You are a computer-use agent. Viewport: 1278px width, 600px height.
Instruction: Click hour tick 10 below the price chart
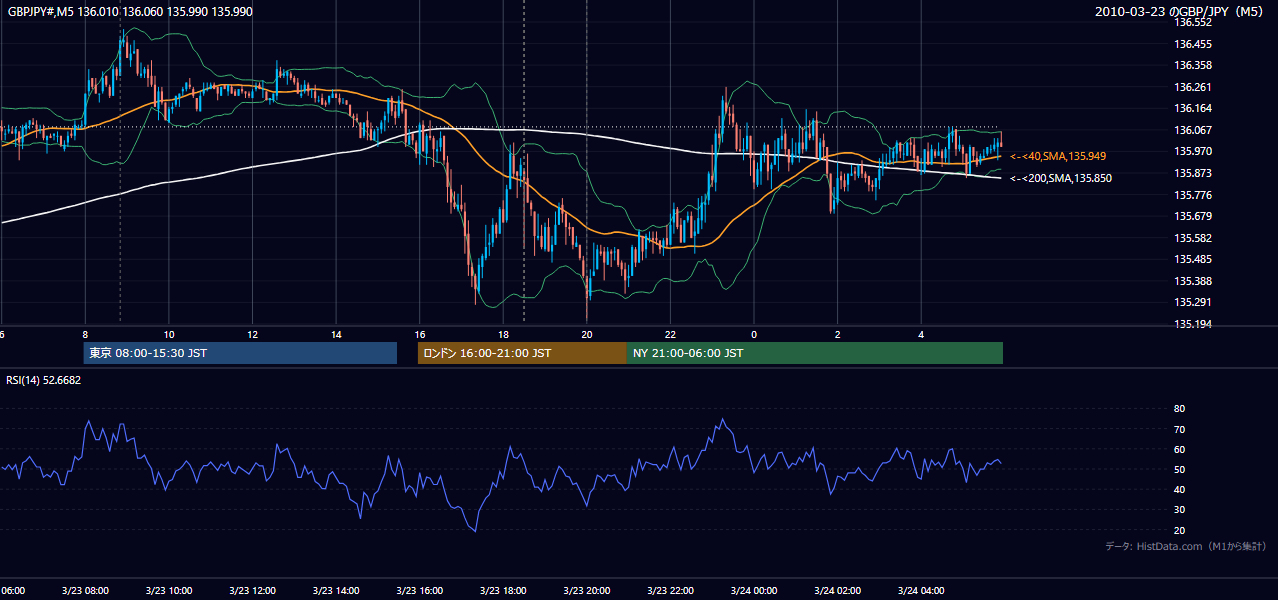169,334
